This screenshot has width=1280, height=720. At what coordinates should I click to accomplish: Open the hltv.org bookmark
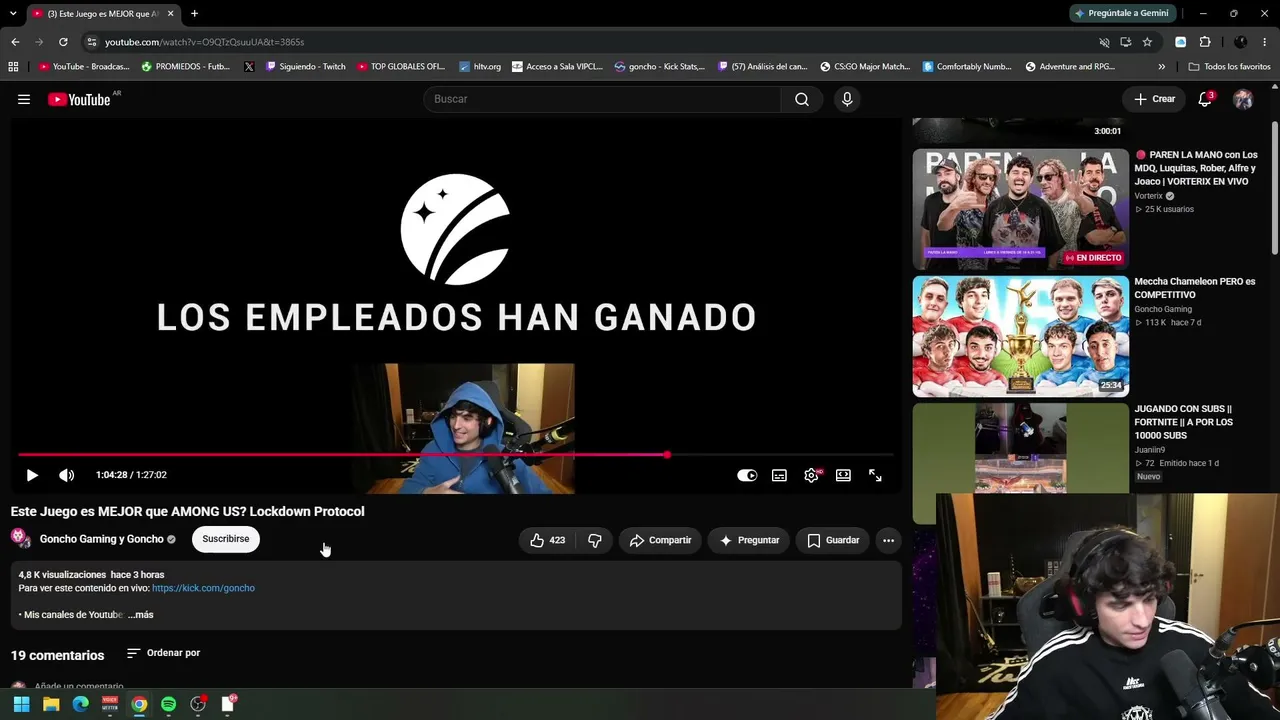tap(480, 66)
